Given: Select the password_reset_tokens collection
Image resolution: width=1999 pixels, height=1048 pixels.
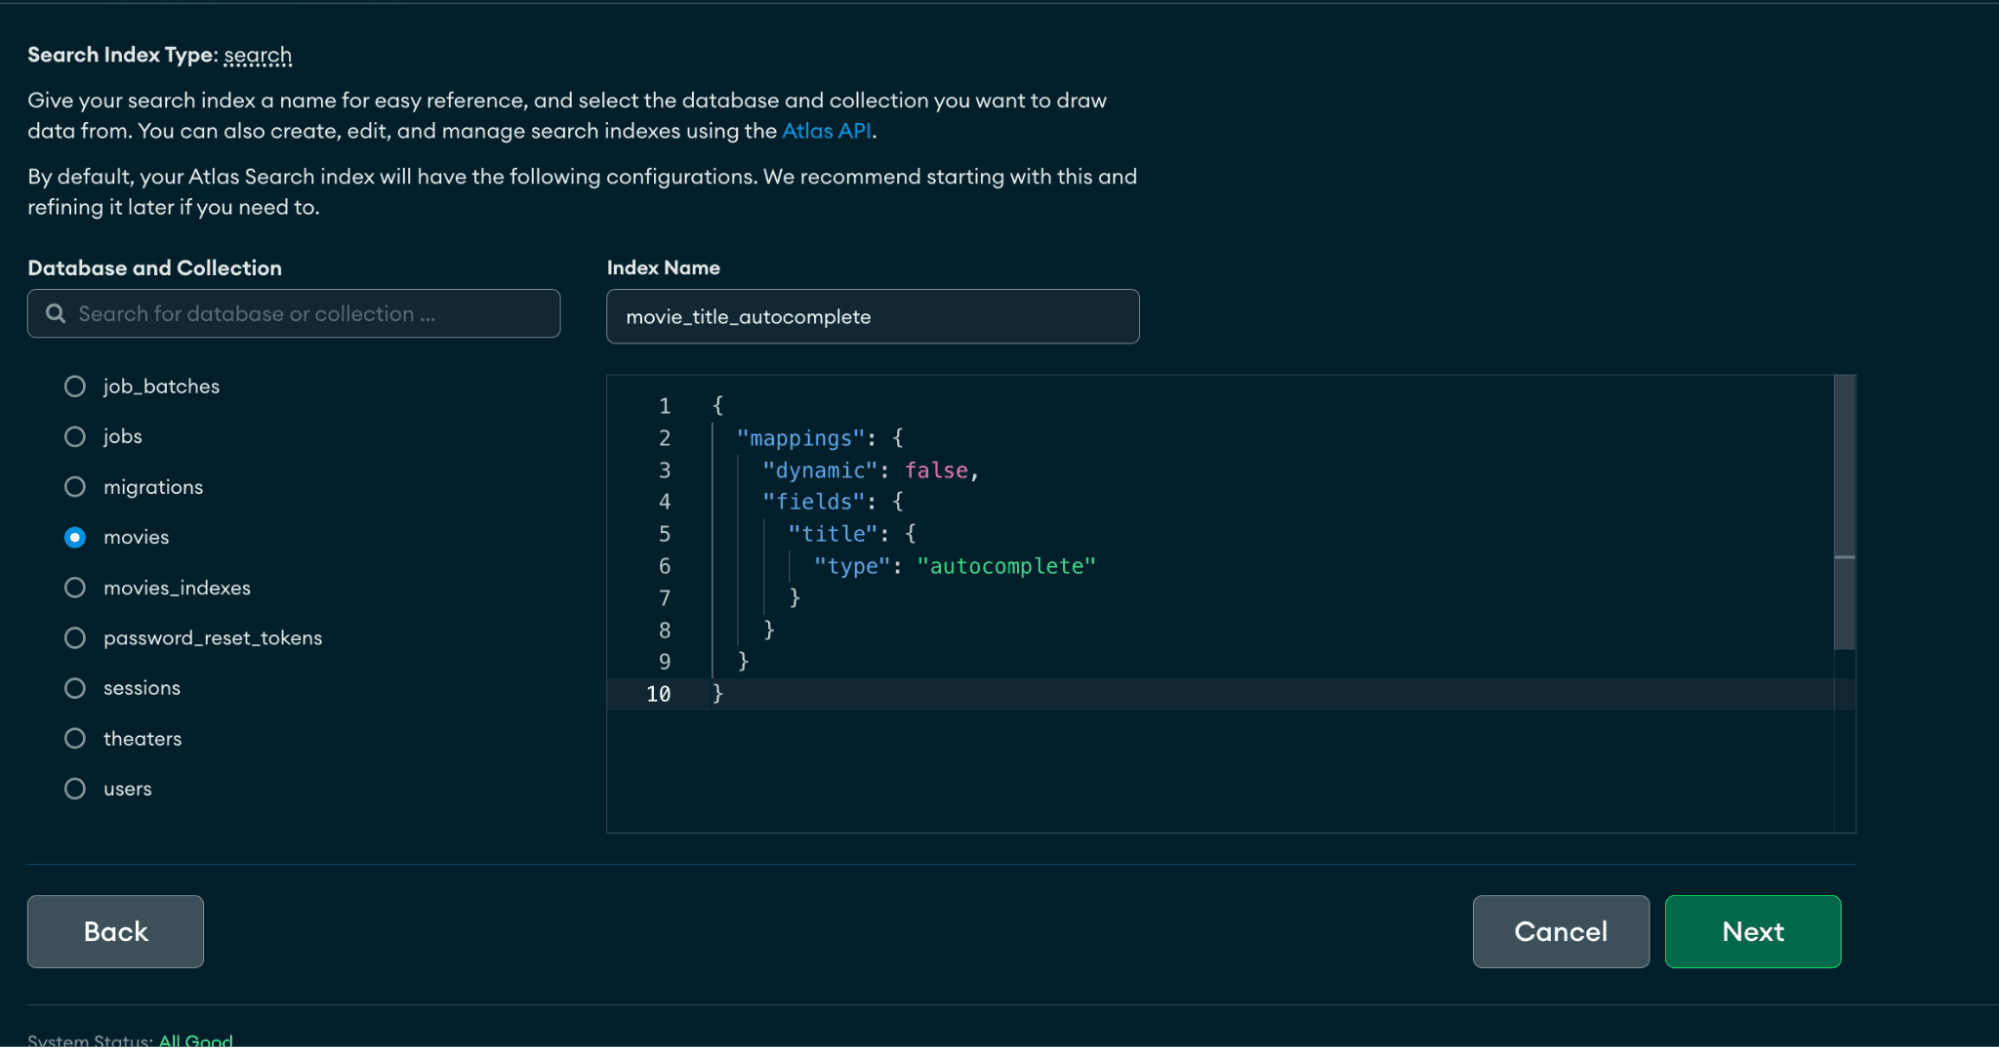Looking at the screenshot, I should [75, 638].
